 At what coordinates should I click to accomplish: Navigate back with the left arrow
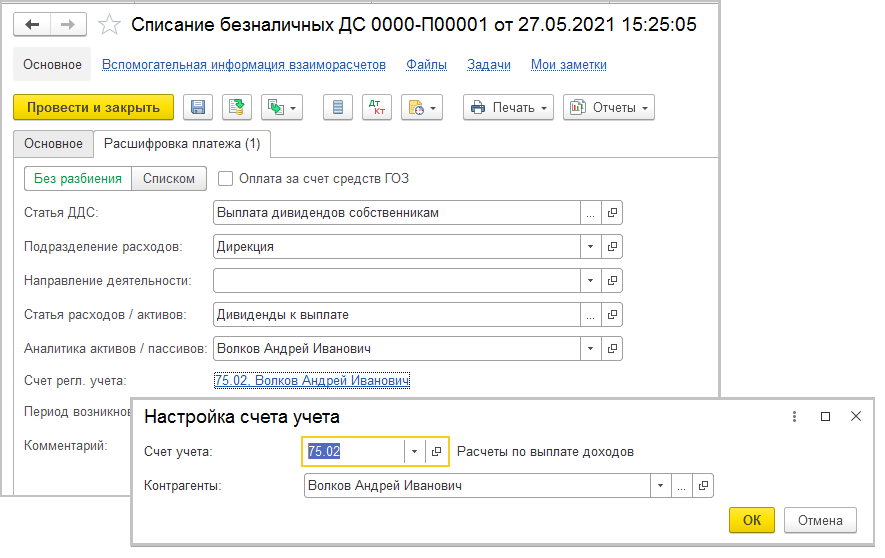pos(32,24)
